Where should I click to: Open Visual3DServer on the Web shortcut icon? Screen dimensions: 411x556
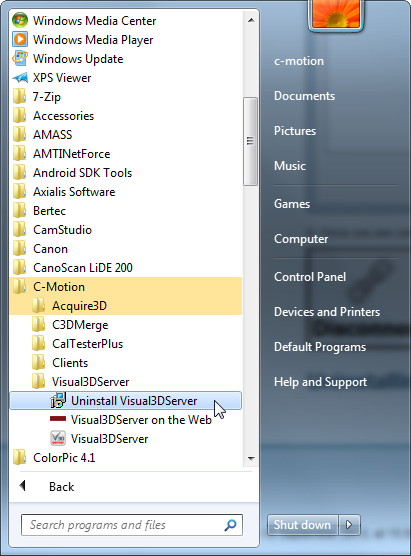(58, 419)
